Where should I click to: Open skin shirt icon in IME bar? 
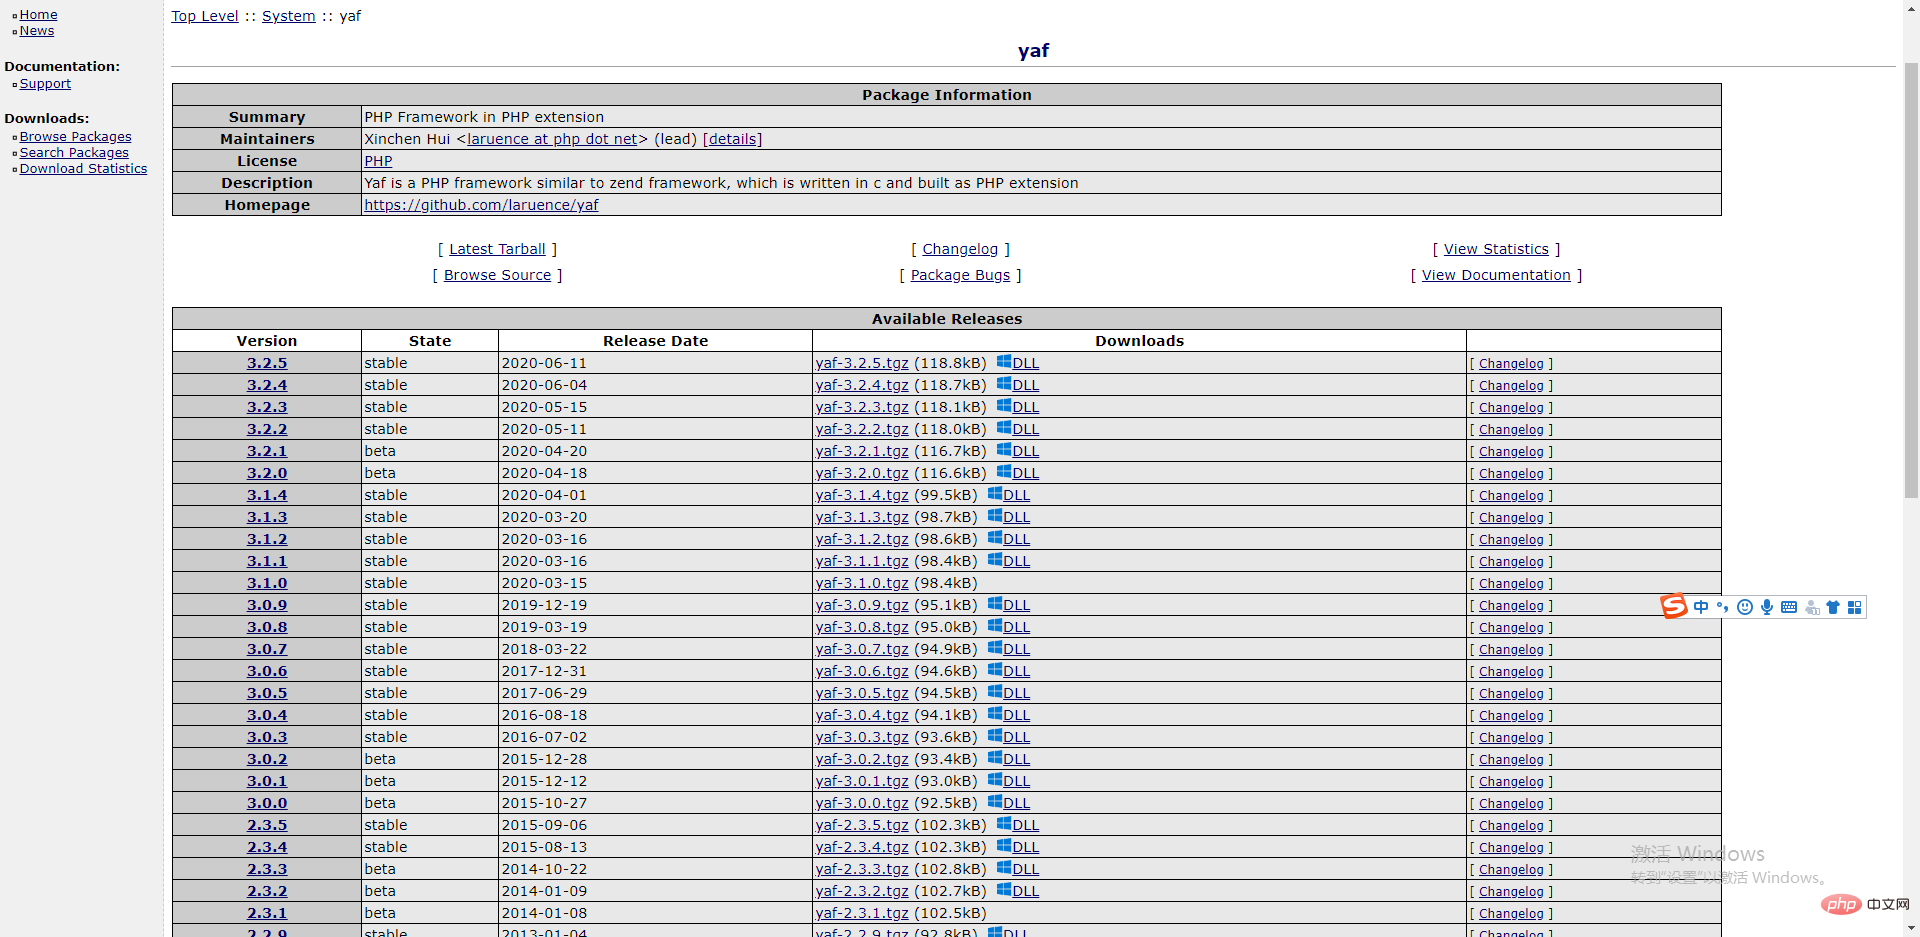[x=1833, y=607]
